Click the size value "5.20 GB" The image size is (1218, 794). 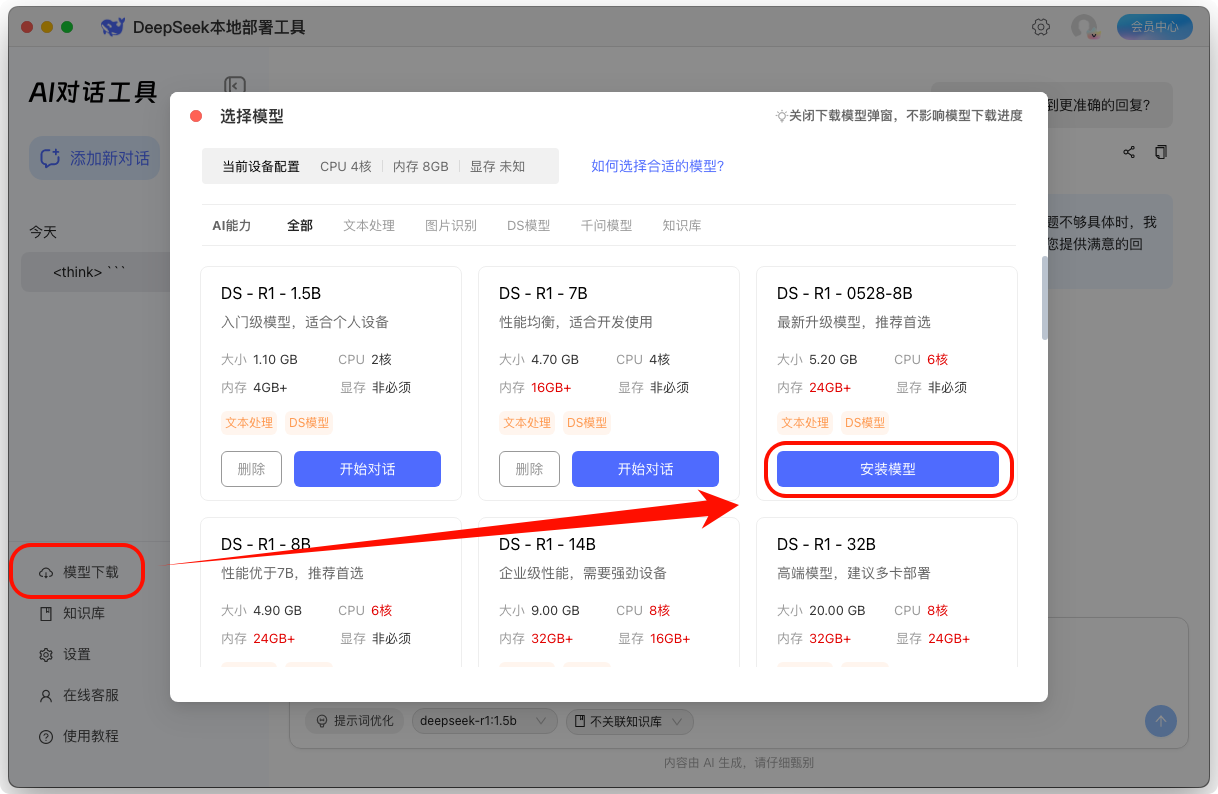(833, 360)
